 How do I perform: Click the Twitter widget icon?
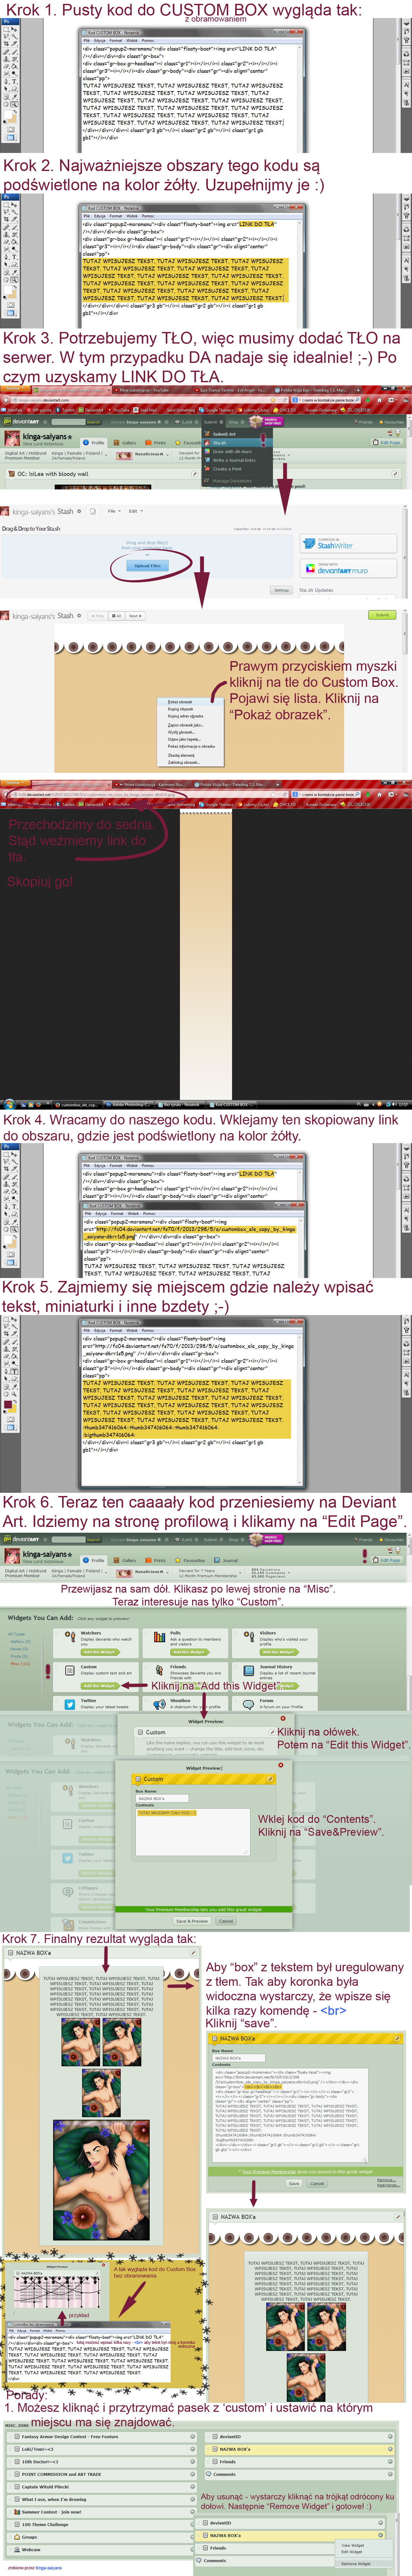[x=70, y=1704]
